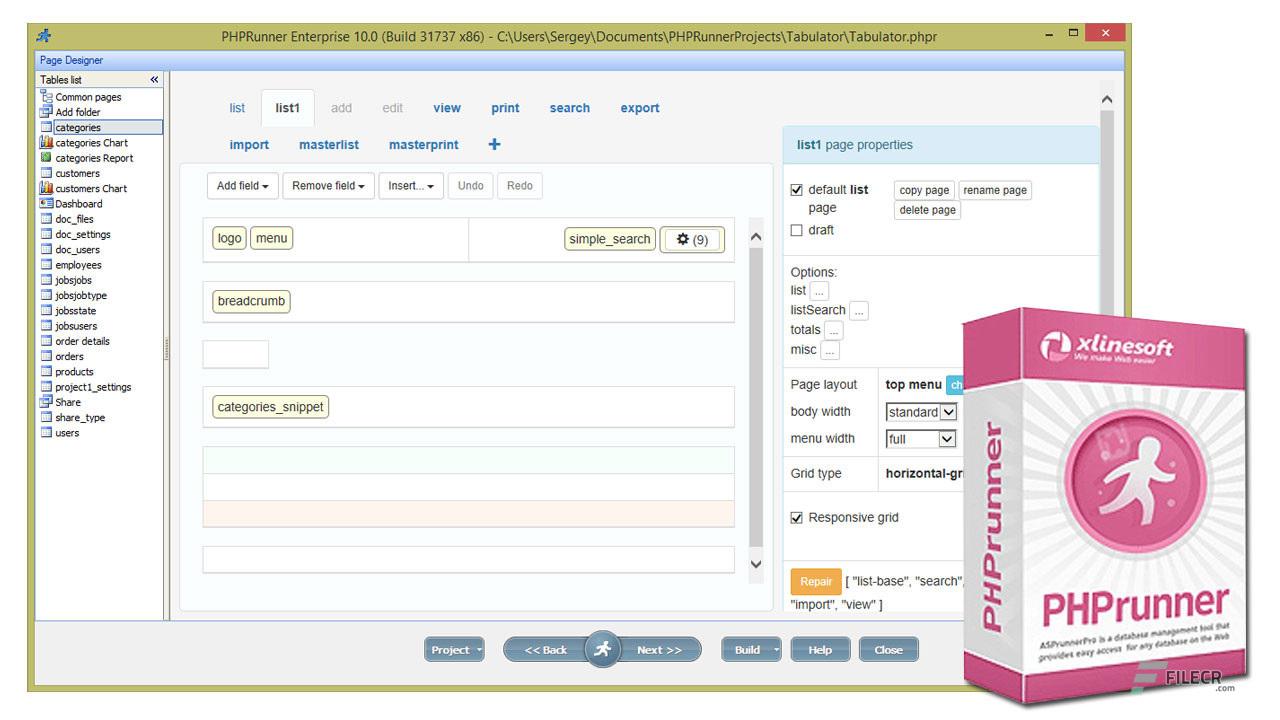Open the Remove field dropdown
This screenshot has height=720, width=1280.
328,186
